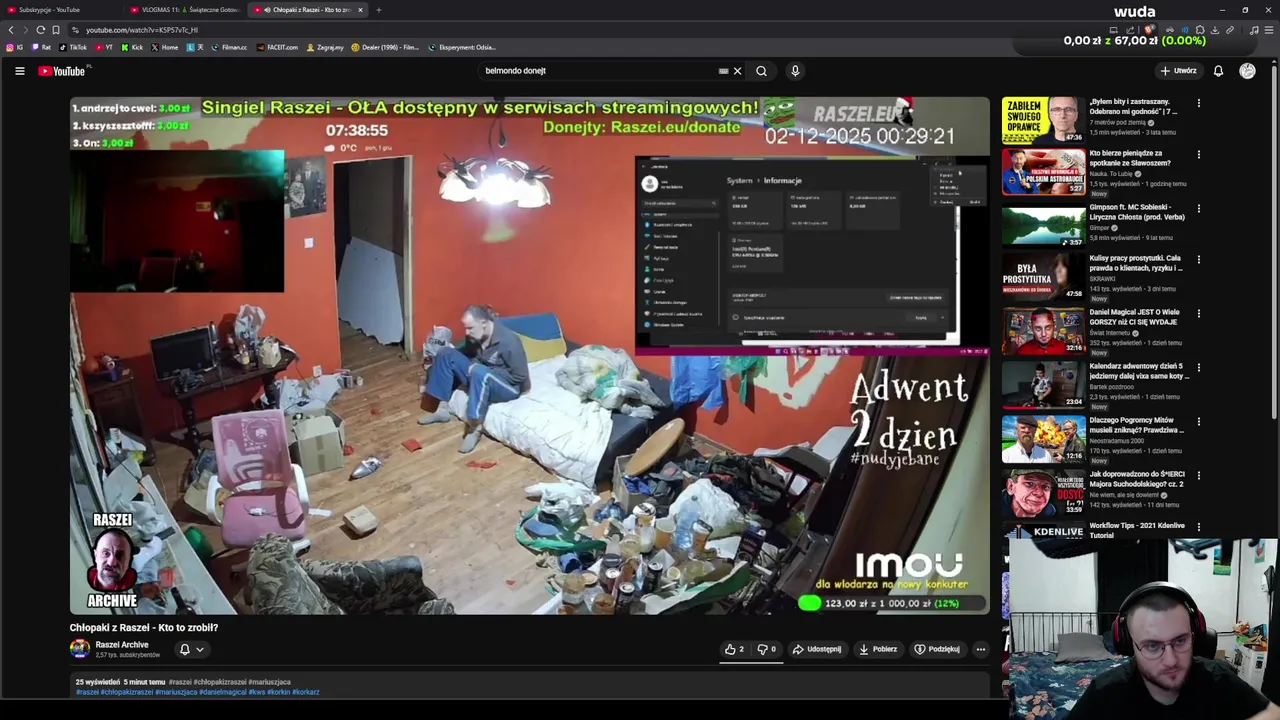Open browser main menu icon
Image resolution: width=1280 pixels, height=720 pixels.
(x=1269, y=30)
